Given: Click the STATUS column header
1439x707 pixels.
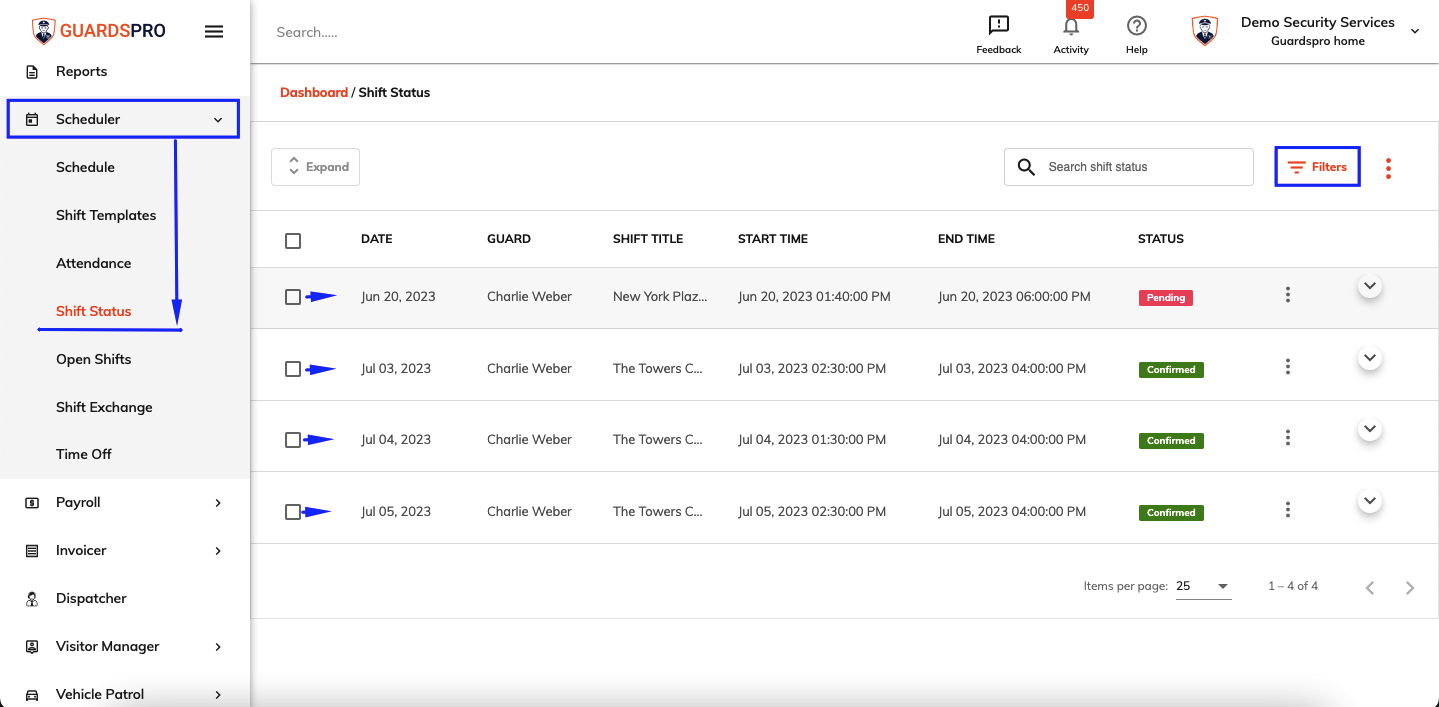Looking at the screenshot, I should click(1161, 239).
